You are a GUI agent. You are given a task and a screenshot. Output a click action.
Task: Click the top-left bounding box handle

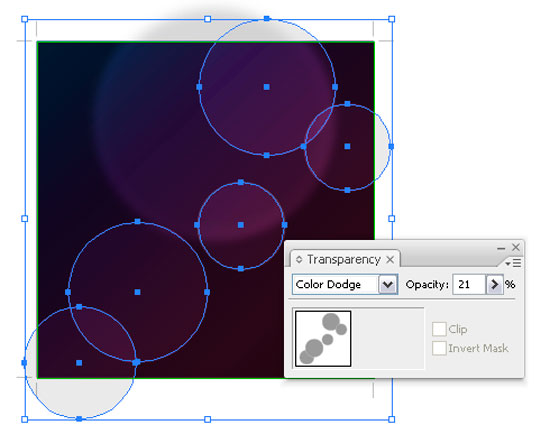coord(25,19)
